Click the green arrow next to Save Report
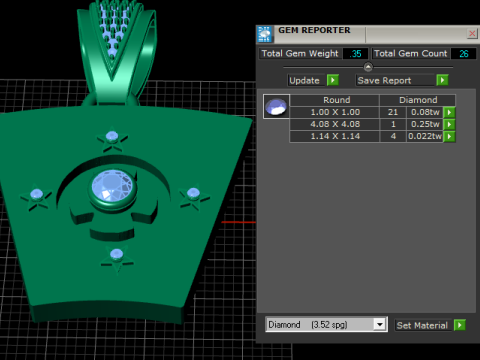480x360 pixels. coord(442,80)
